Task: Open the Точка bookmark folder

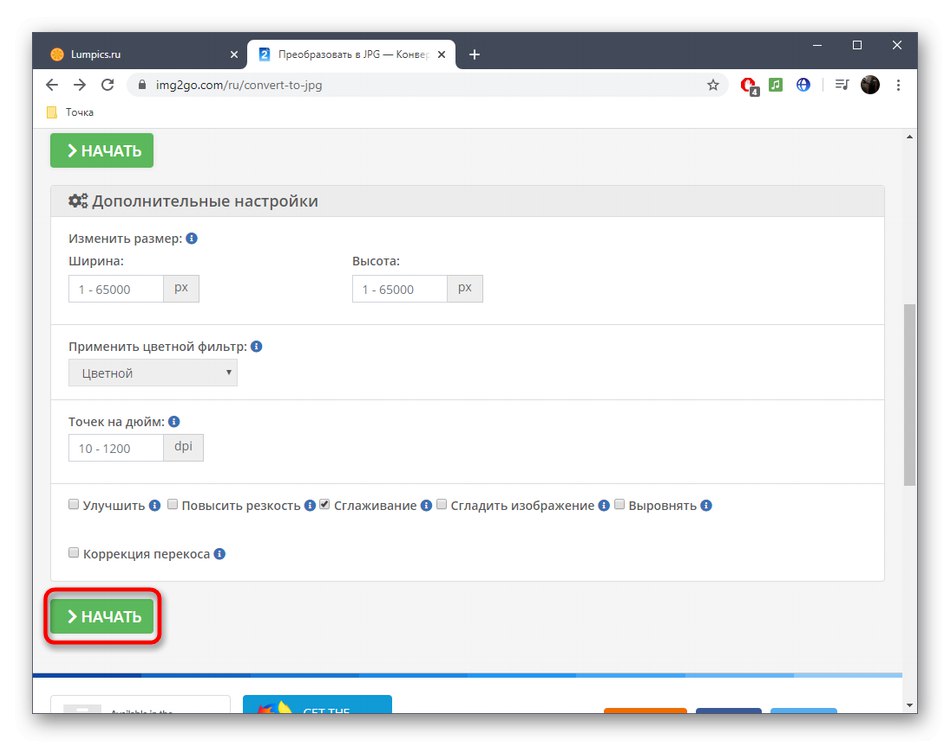Action: tap(70, 113)
